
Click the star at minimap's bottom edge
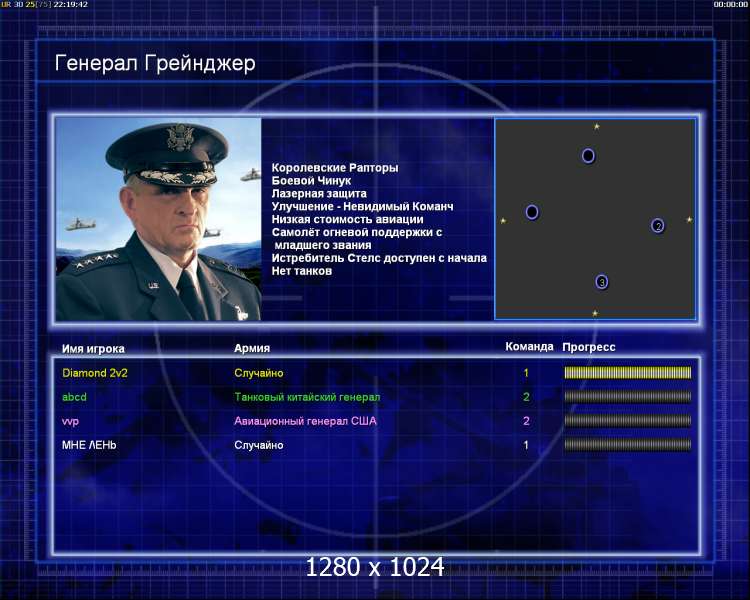(595, 313)
